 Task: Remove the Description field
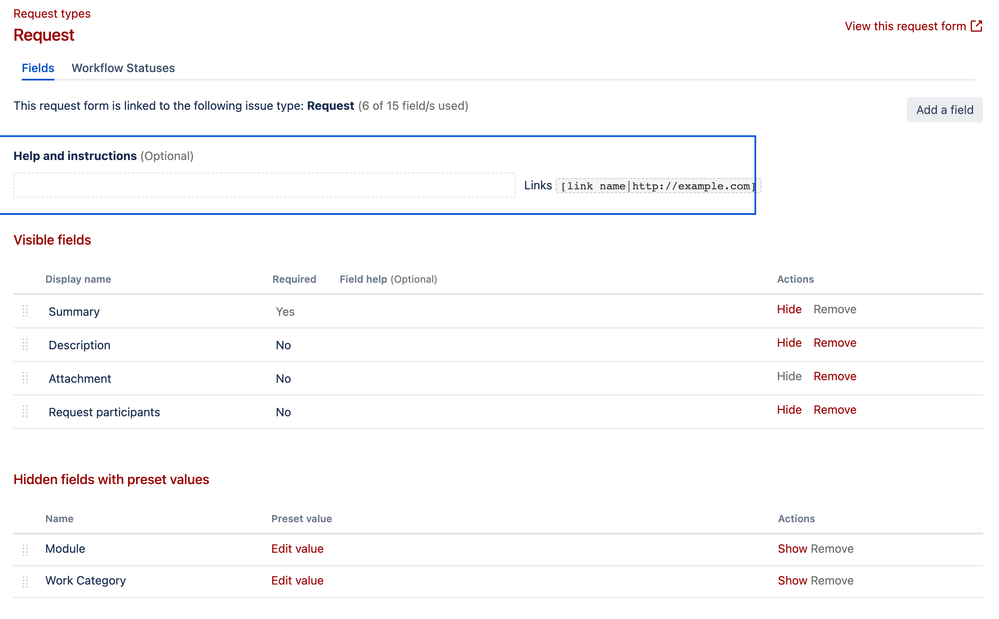click(835, 343)
